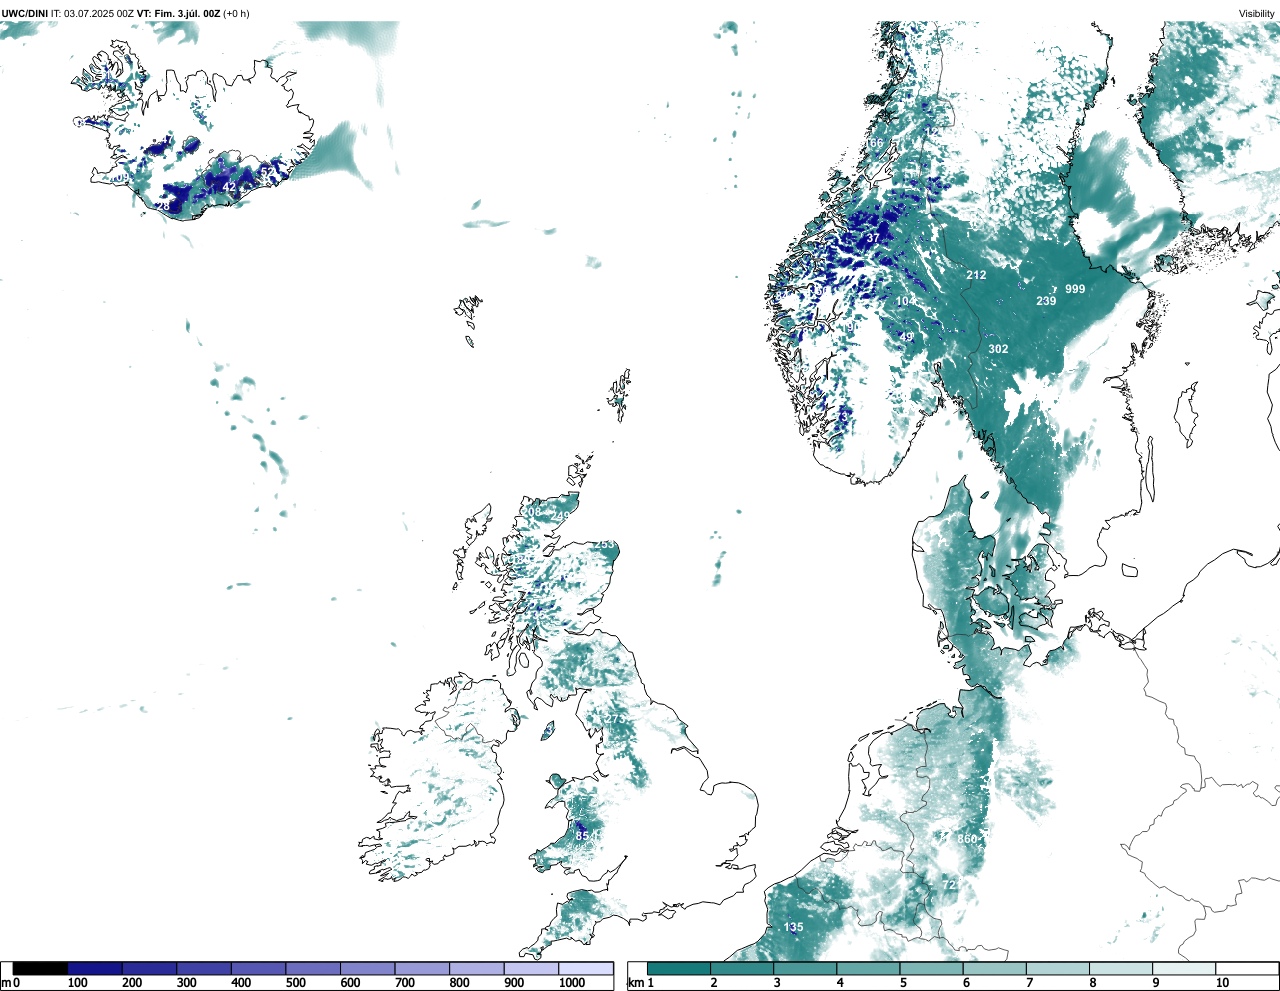The width and height of the screenshot is (1280, 991).
Task: Click the black 0–100 m legend swatch
Action: 40,969
